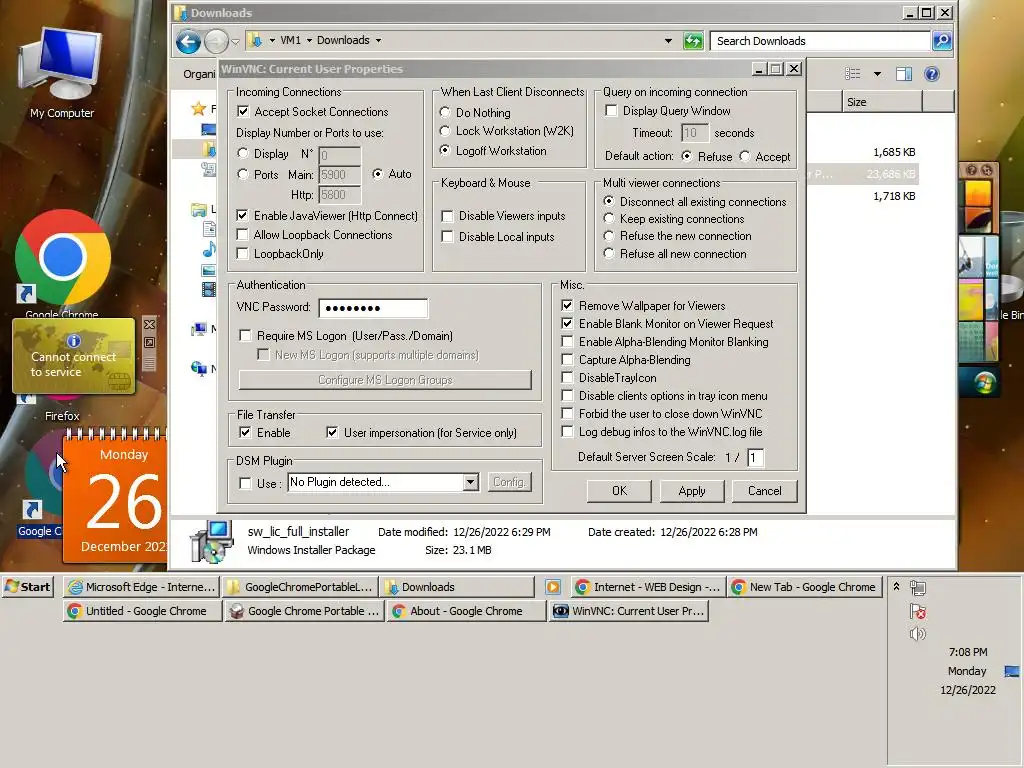Select Refuse all new connection
This screenshot has width=1024, height=768.
pos(609,253)
